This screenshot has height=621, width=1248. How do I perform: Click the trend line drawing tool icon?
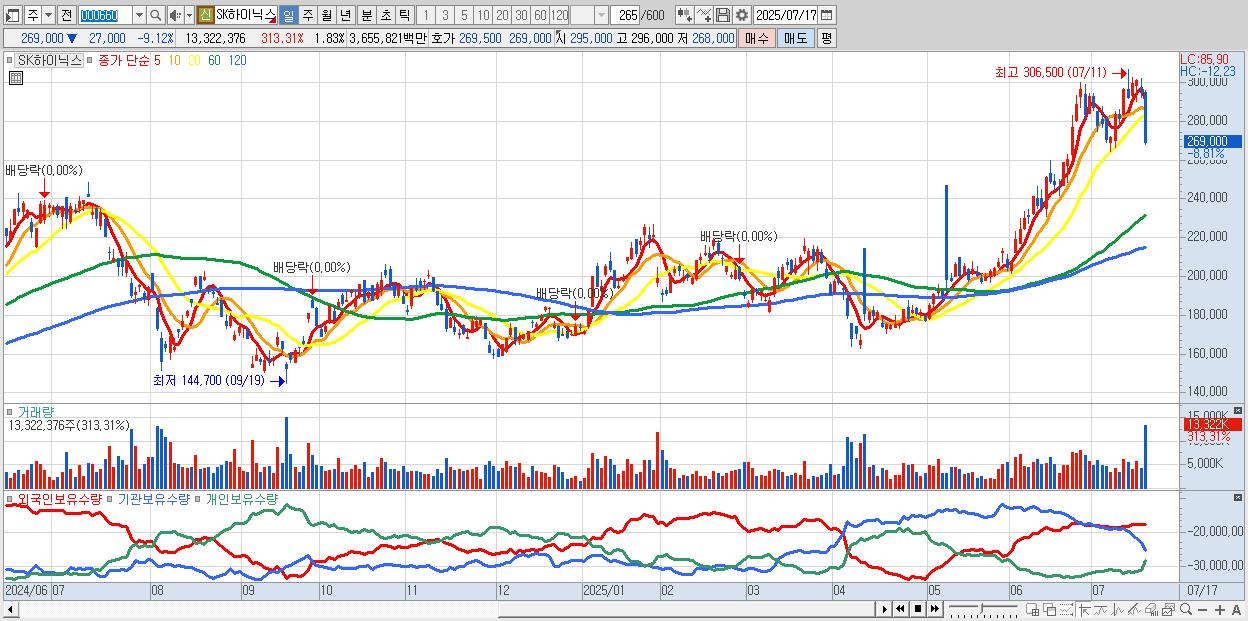1102,609
